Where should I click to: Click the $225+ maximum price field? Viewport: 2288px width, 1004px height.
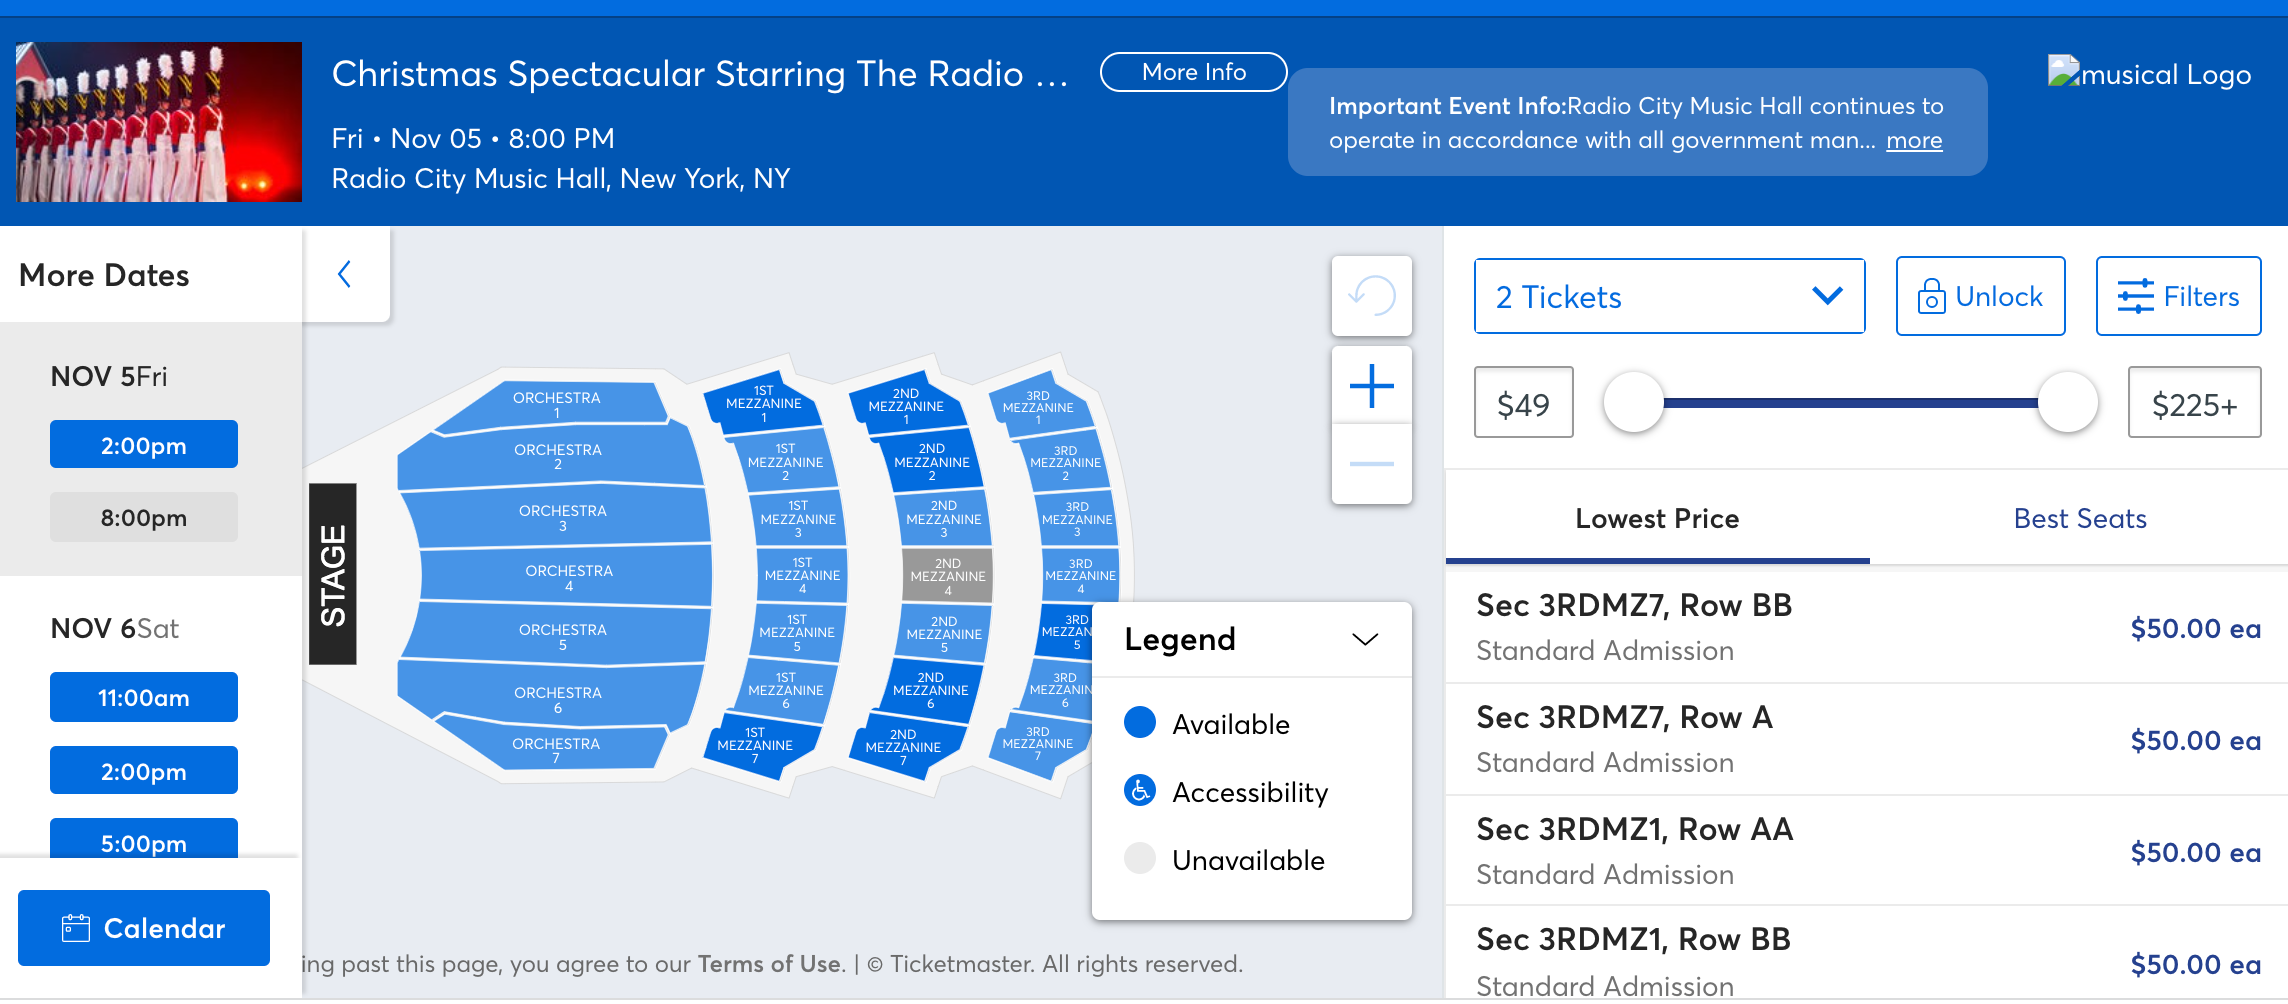pos(2194,402)
